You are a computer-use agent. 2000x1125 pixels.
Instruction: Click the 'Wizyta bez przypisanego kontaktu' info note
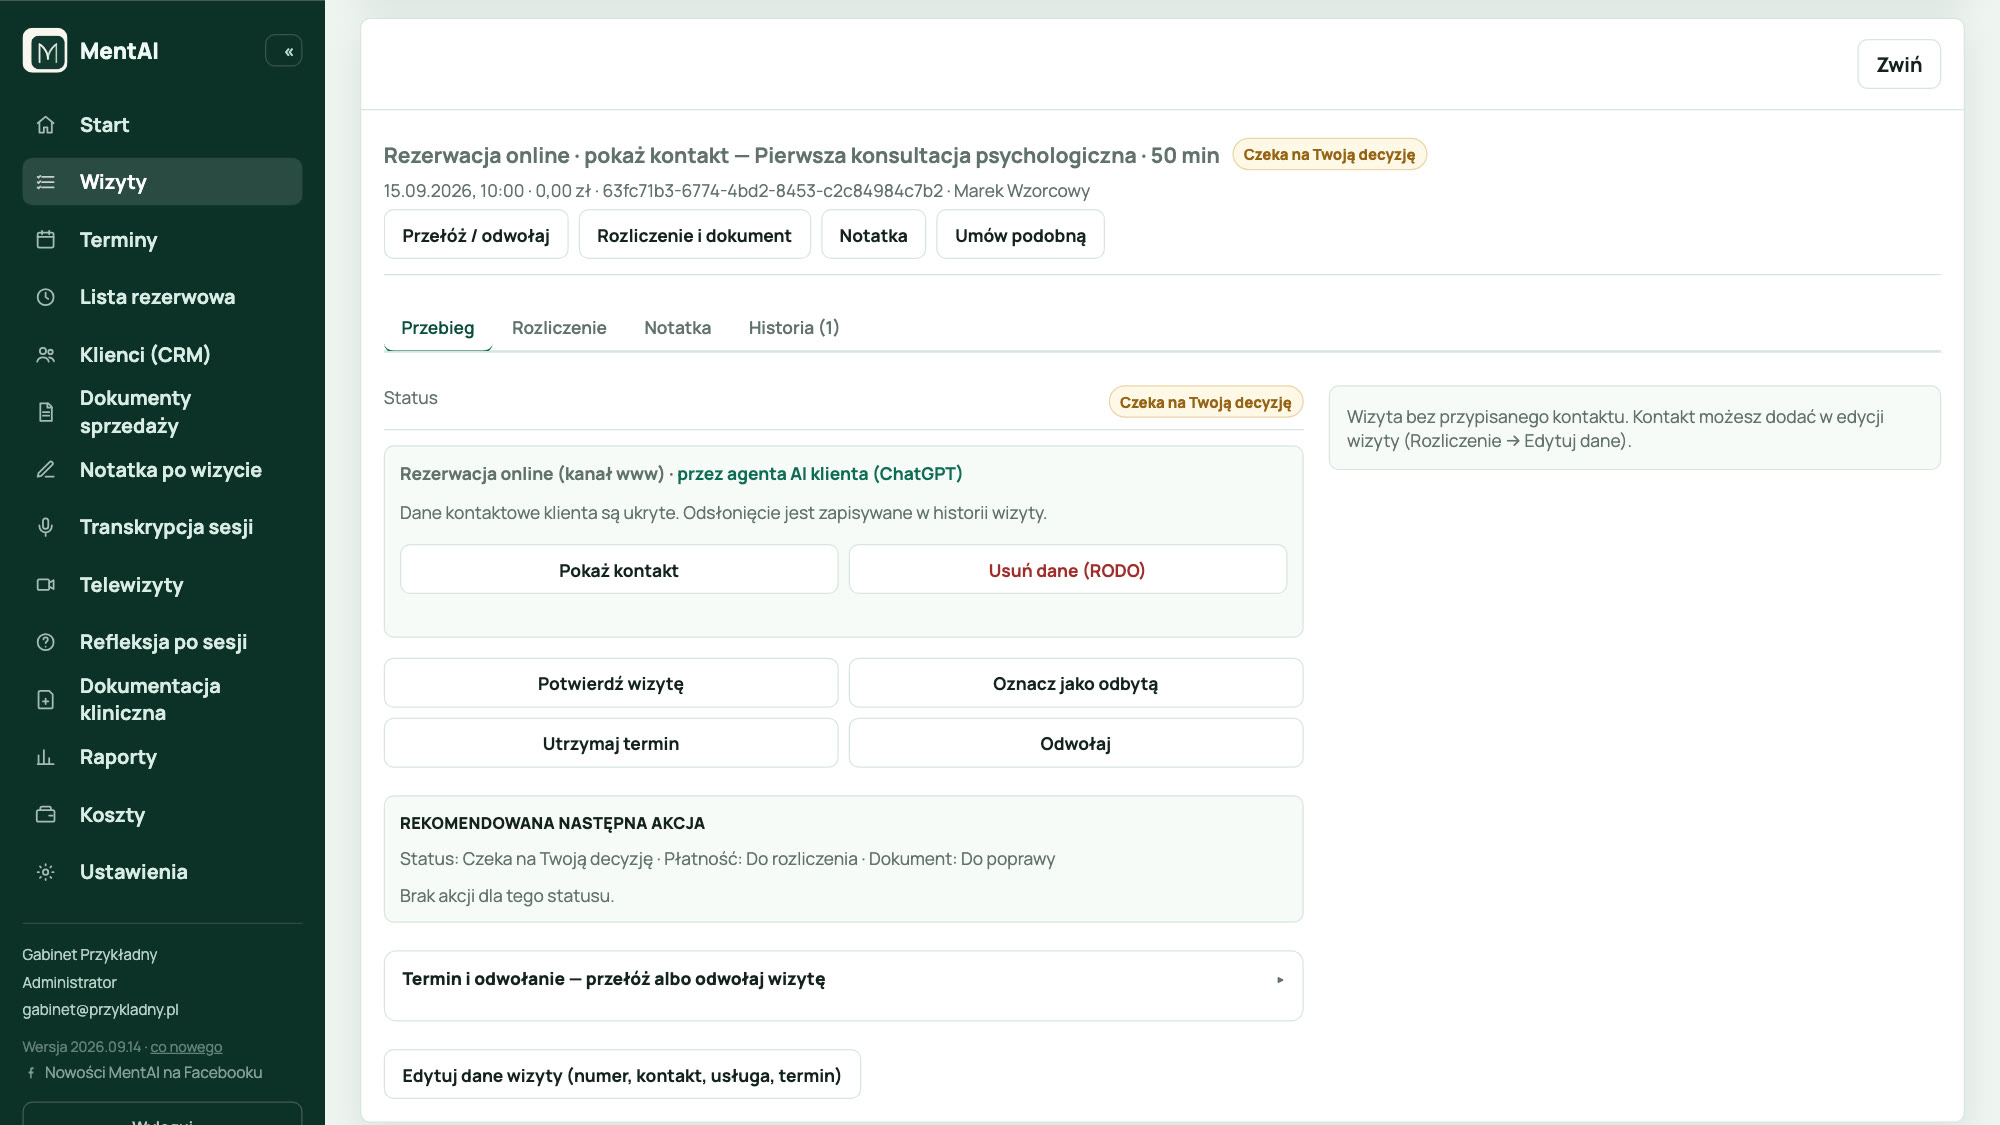pyautogui.click(x=1634, y=428)
